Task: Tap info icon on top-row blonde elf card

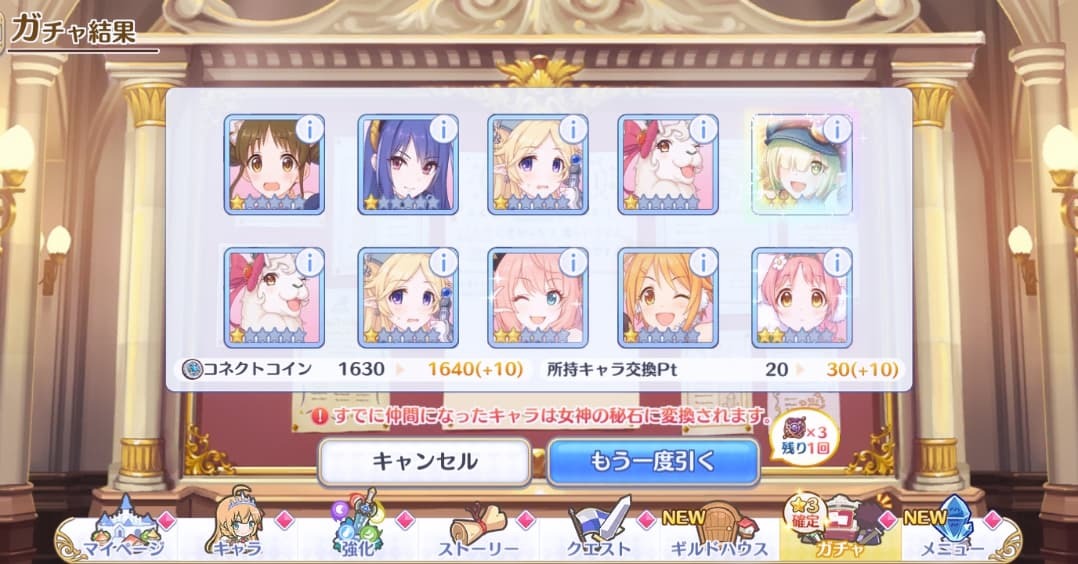Action: tap(573, 129)
